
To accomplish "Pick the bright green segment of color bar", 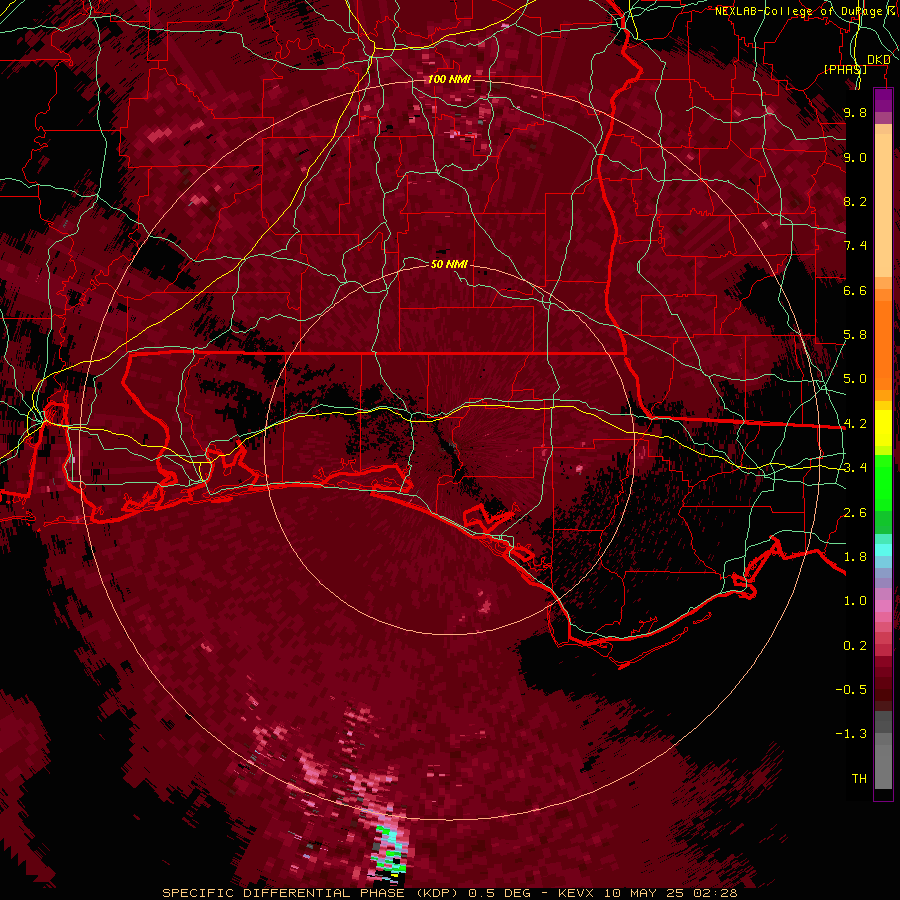I will click(883, 482).
